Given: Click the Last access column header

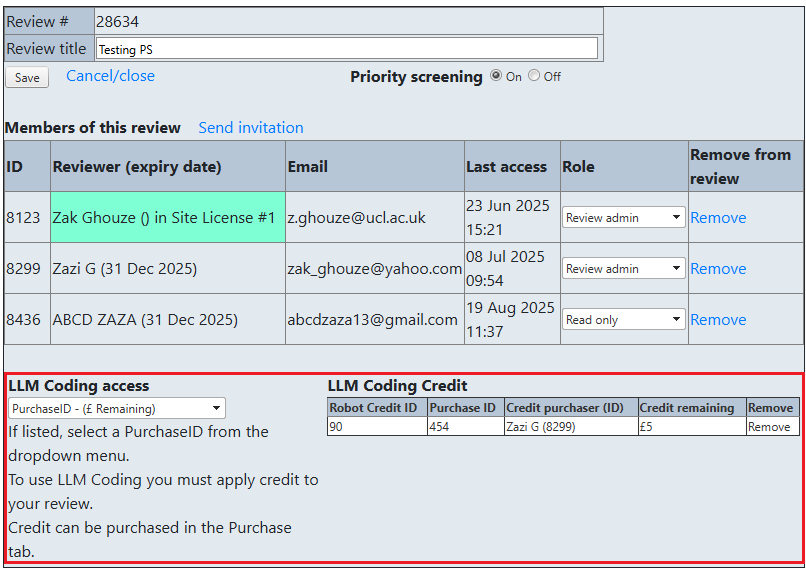Looking at the screenshot, I should 507,167.
